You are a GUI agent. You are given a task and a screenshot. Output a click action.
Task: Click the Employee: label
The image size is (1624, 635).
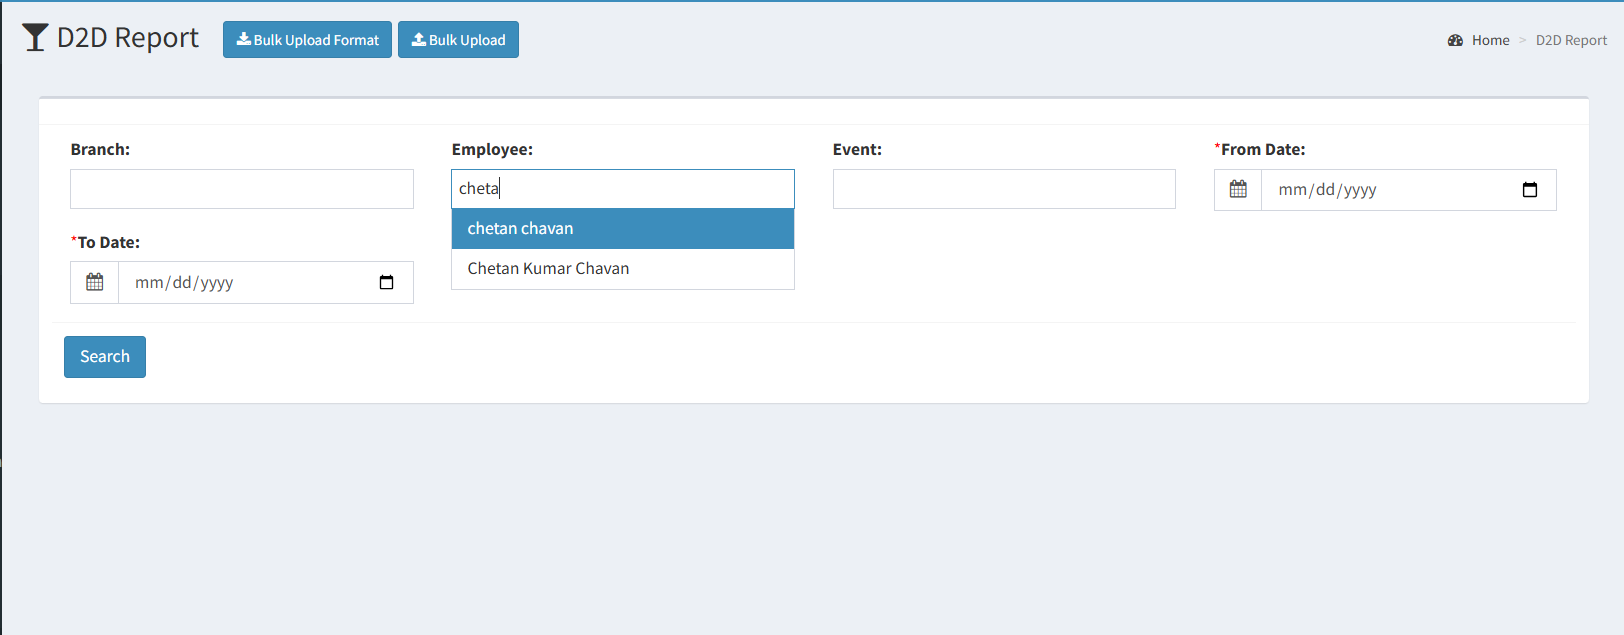click(x=492, y=149)
